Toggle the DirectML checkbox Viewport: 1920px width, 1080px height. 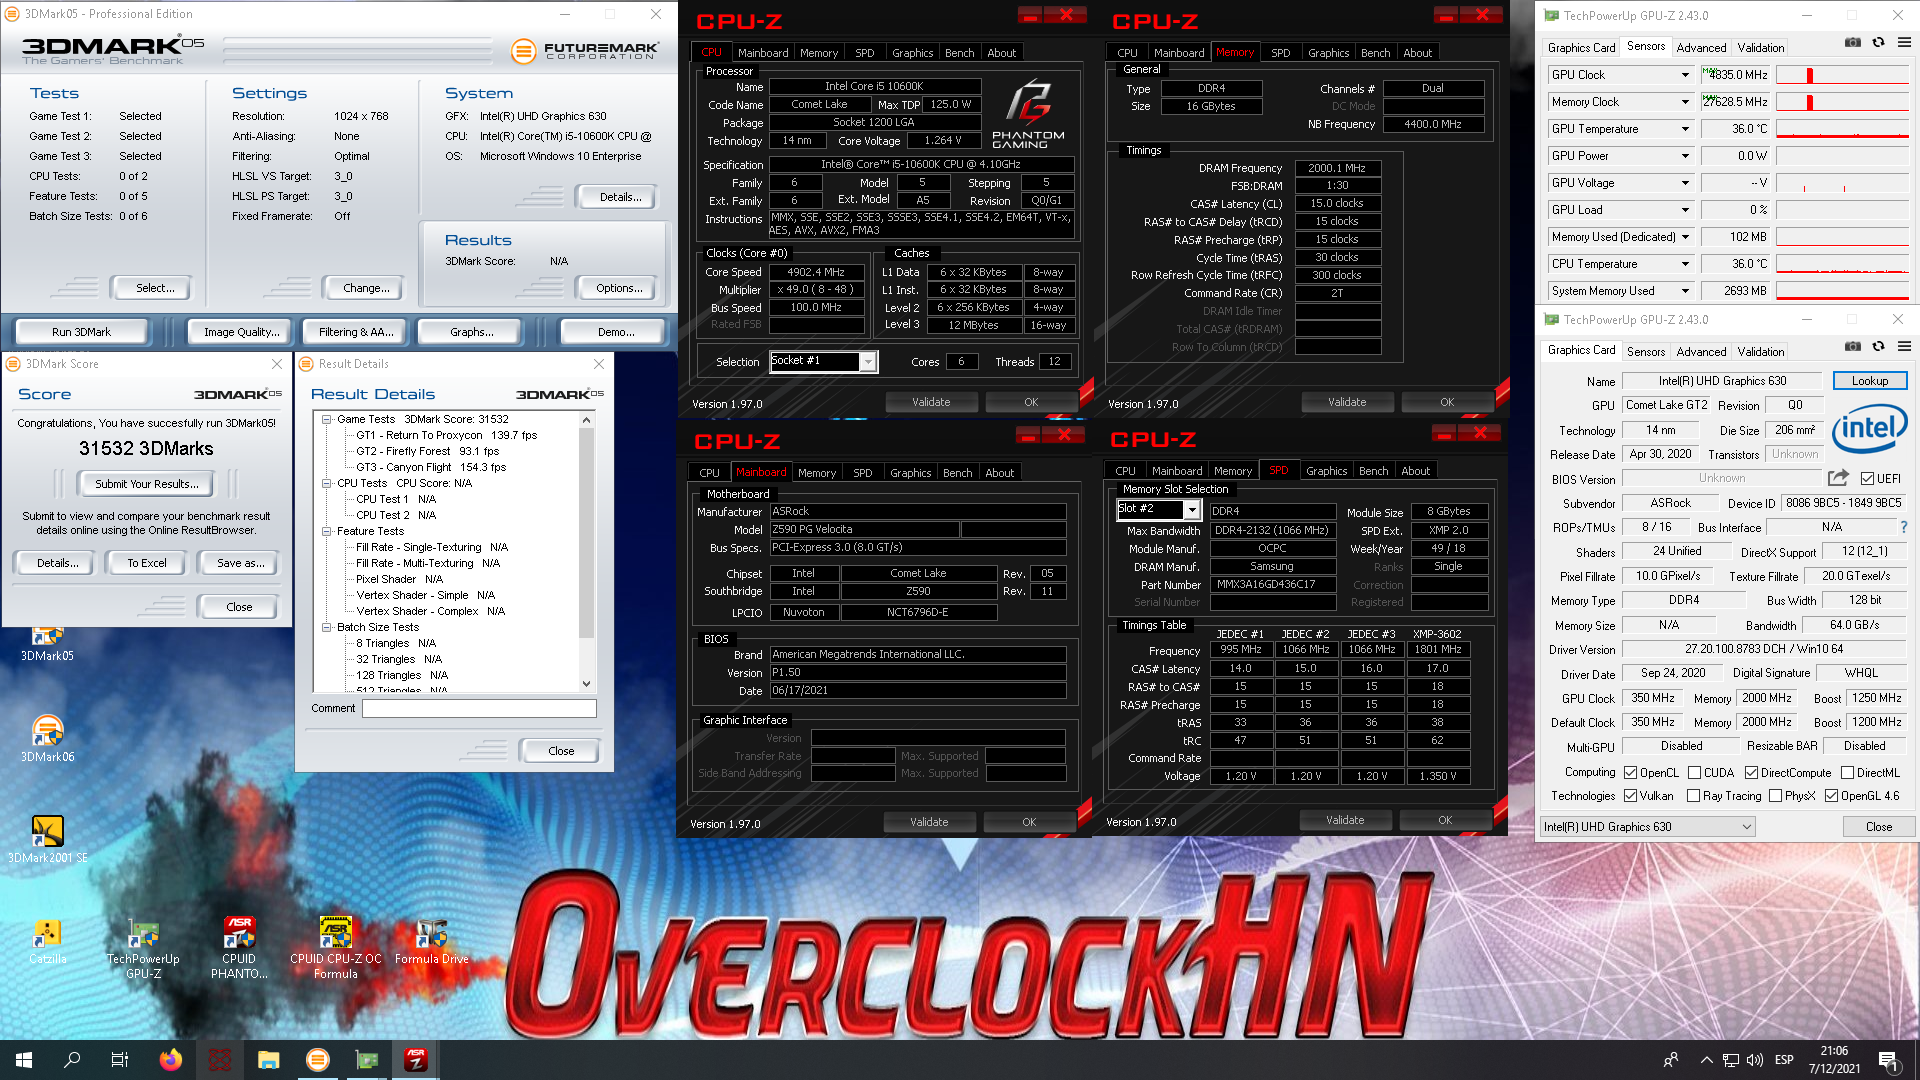1847,772
